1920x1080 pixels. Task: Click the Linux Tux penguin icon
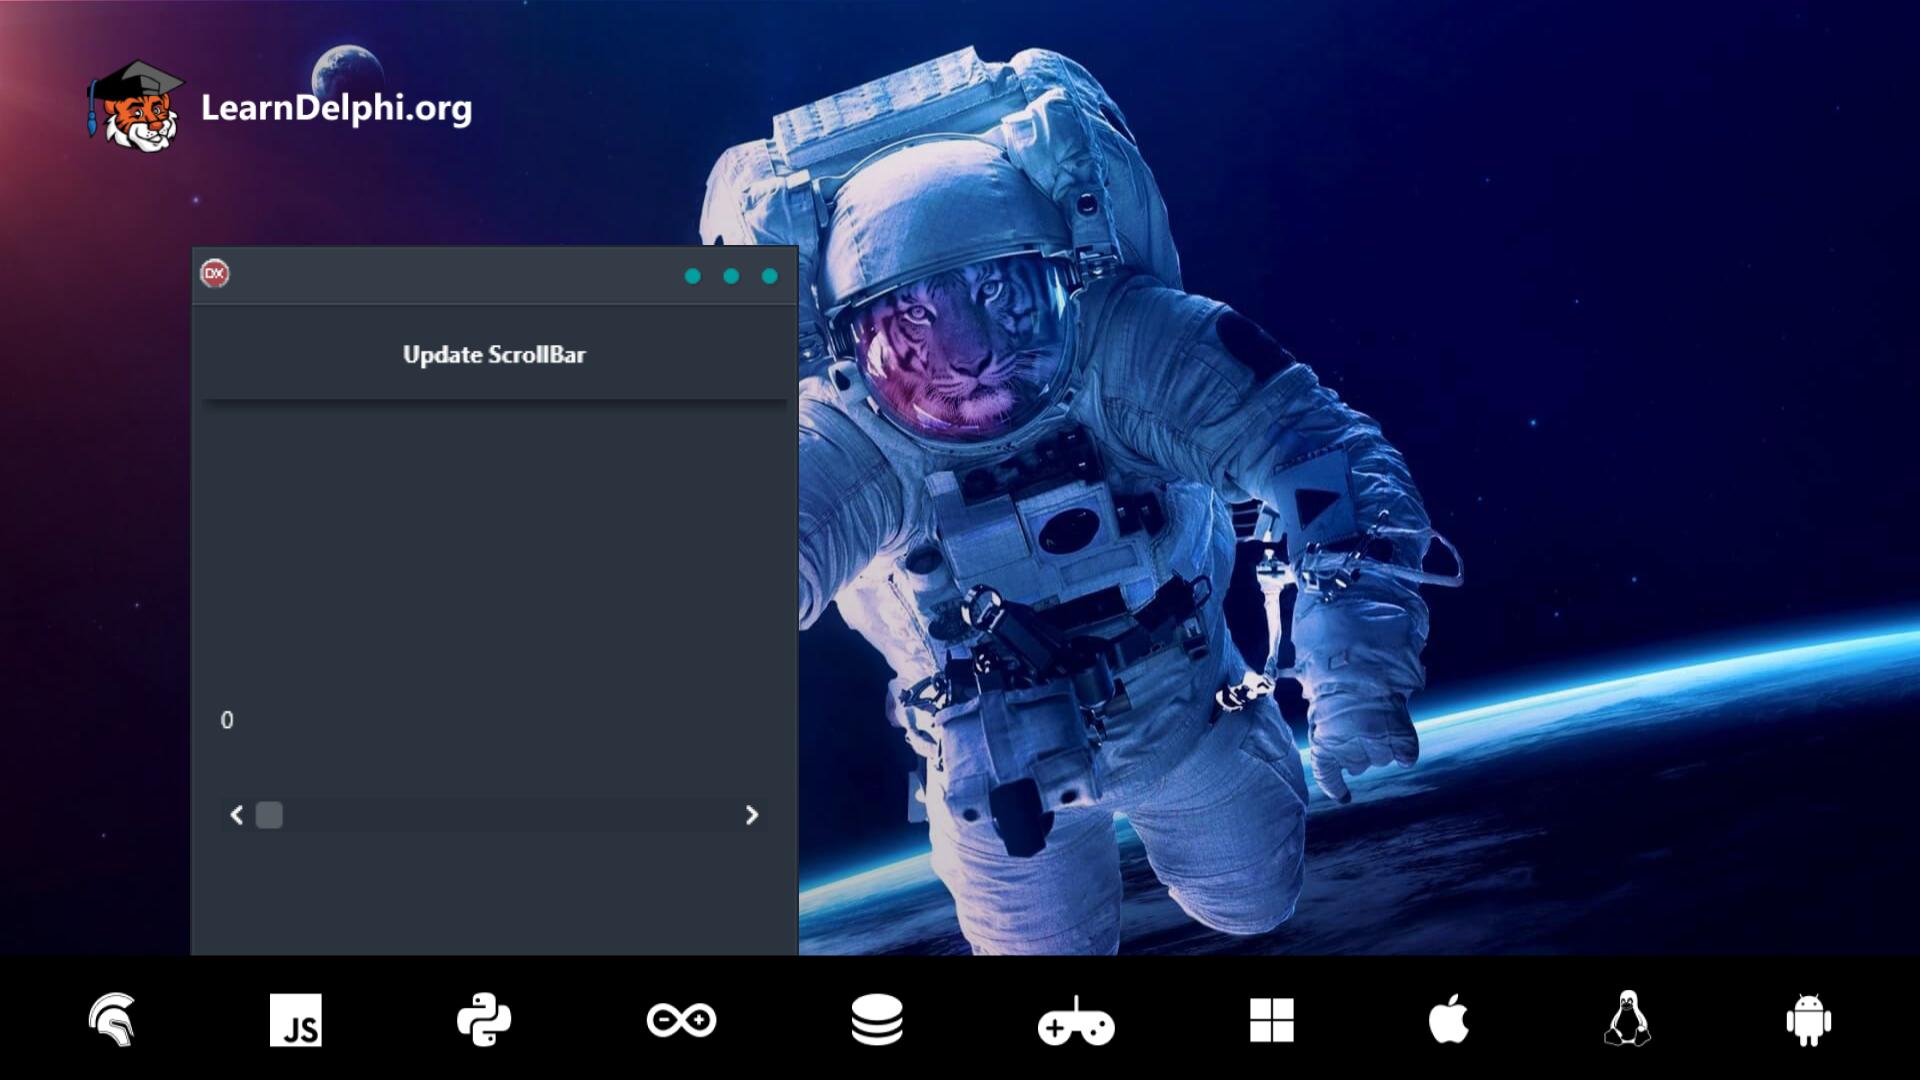click(x=1628, y=1020)
